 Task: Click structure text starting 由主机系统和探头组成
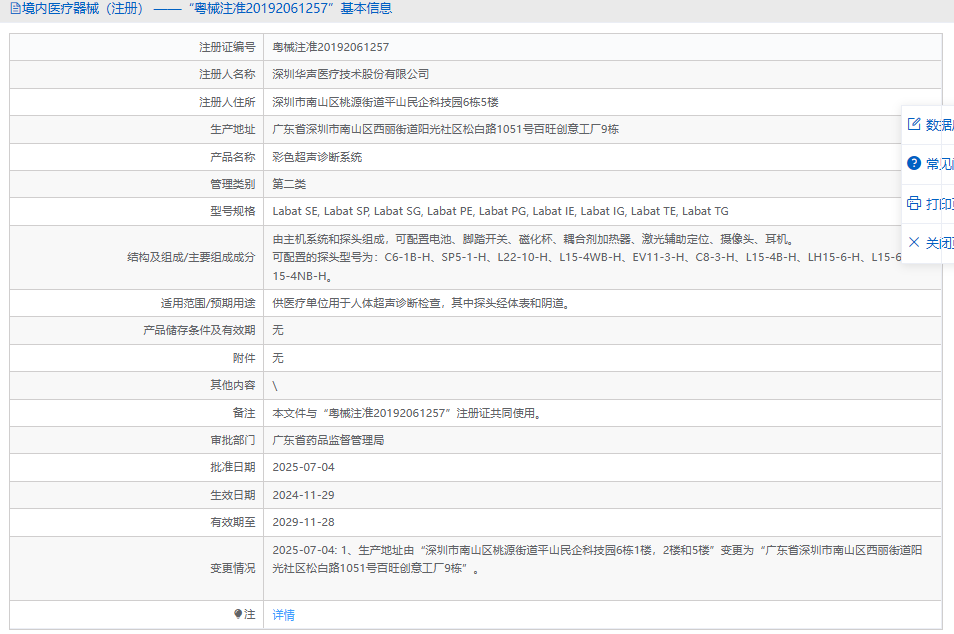532,239
